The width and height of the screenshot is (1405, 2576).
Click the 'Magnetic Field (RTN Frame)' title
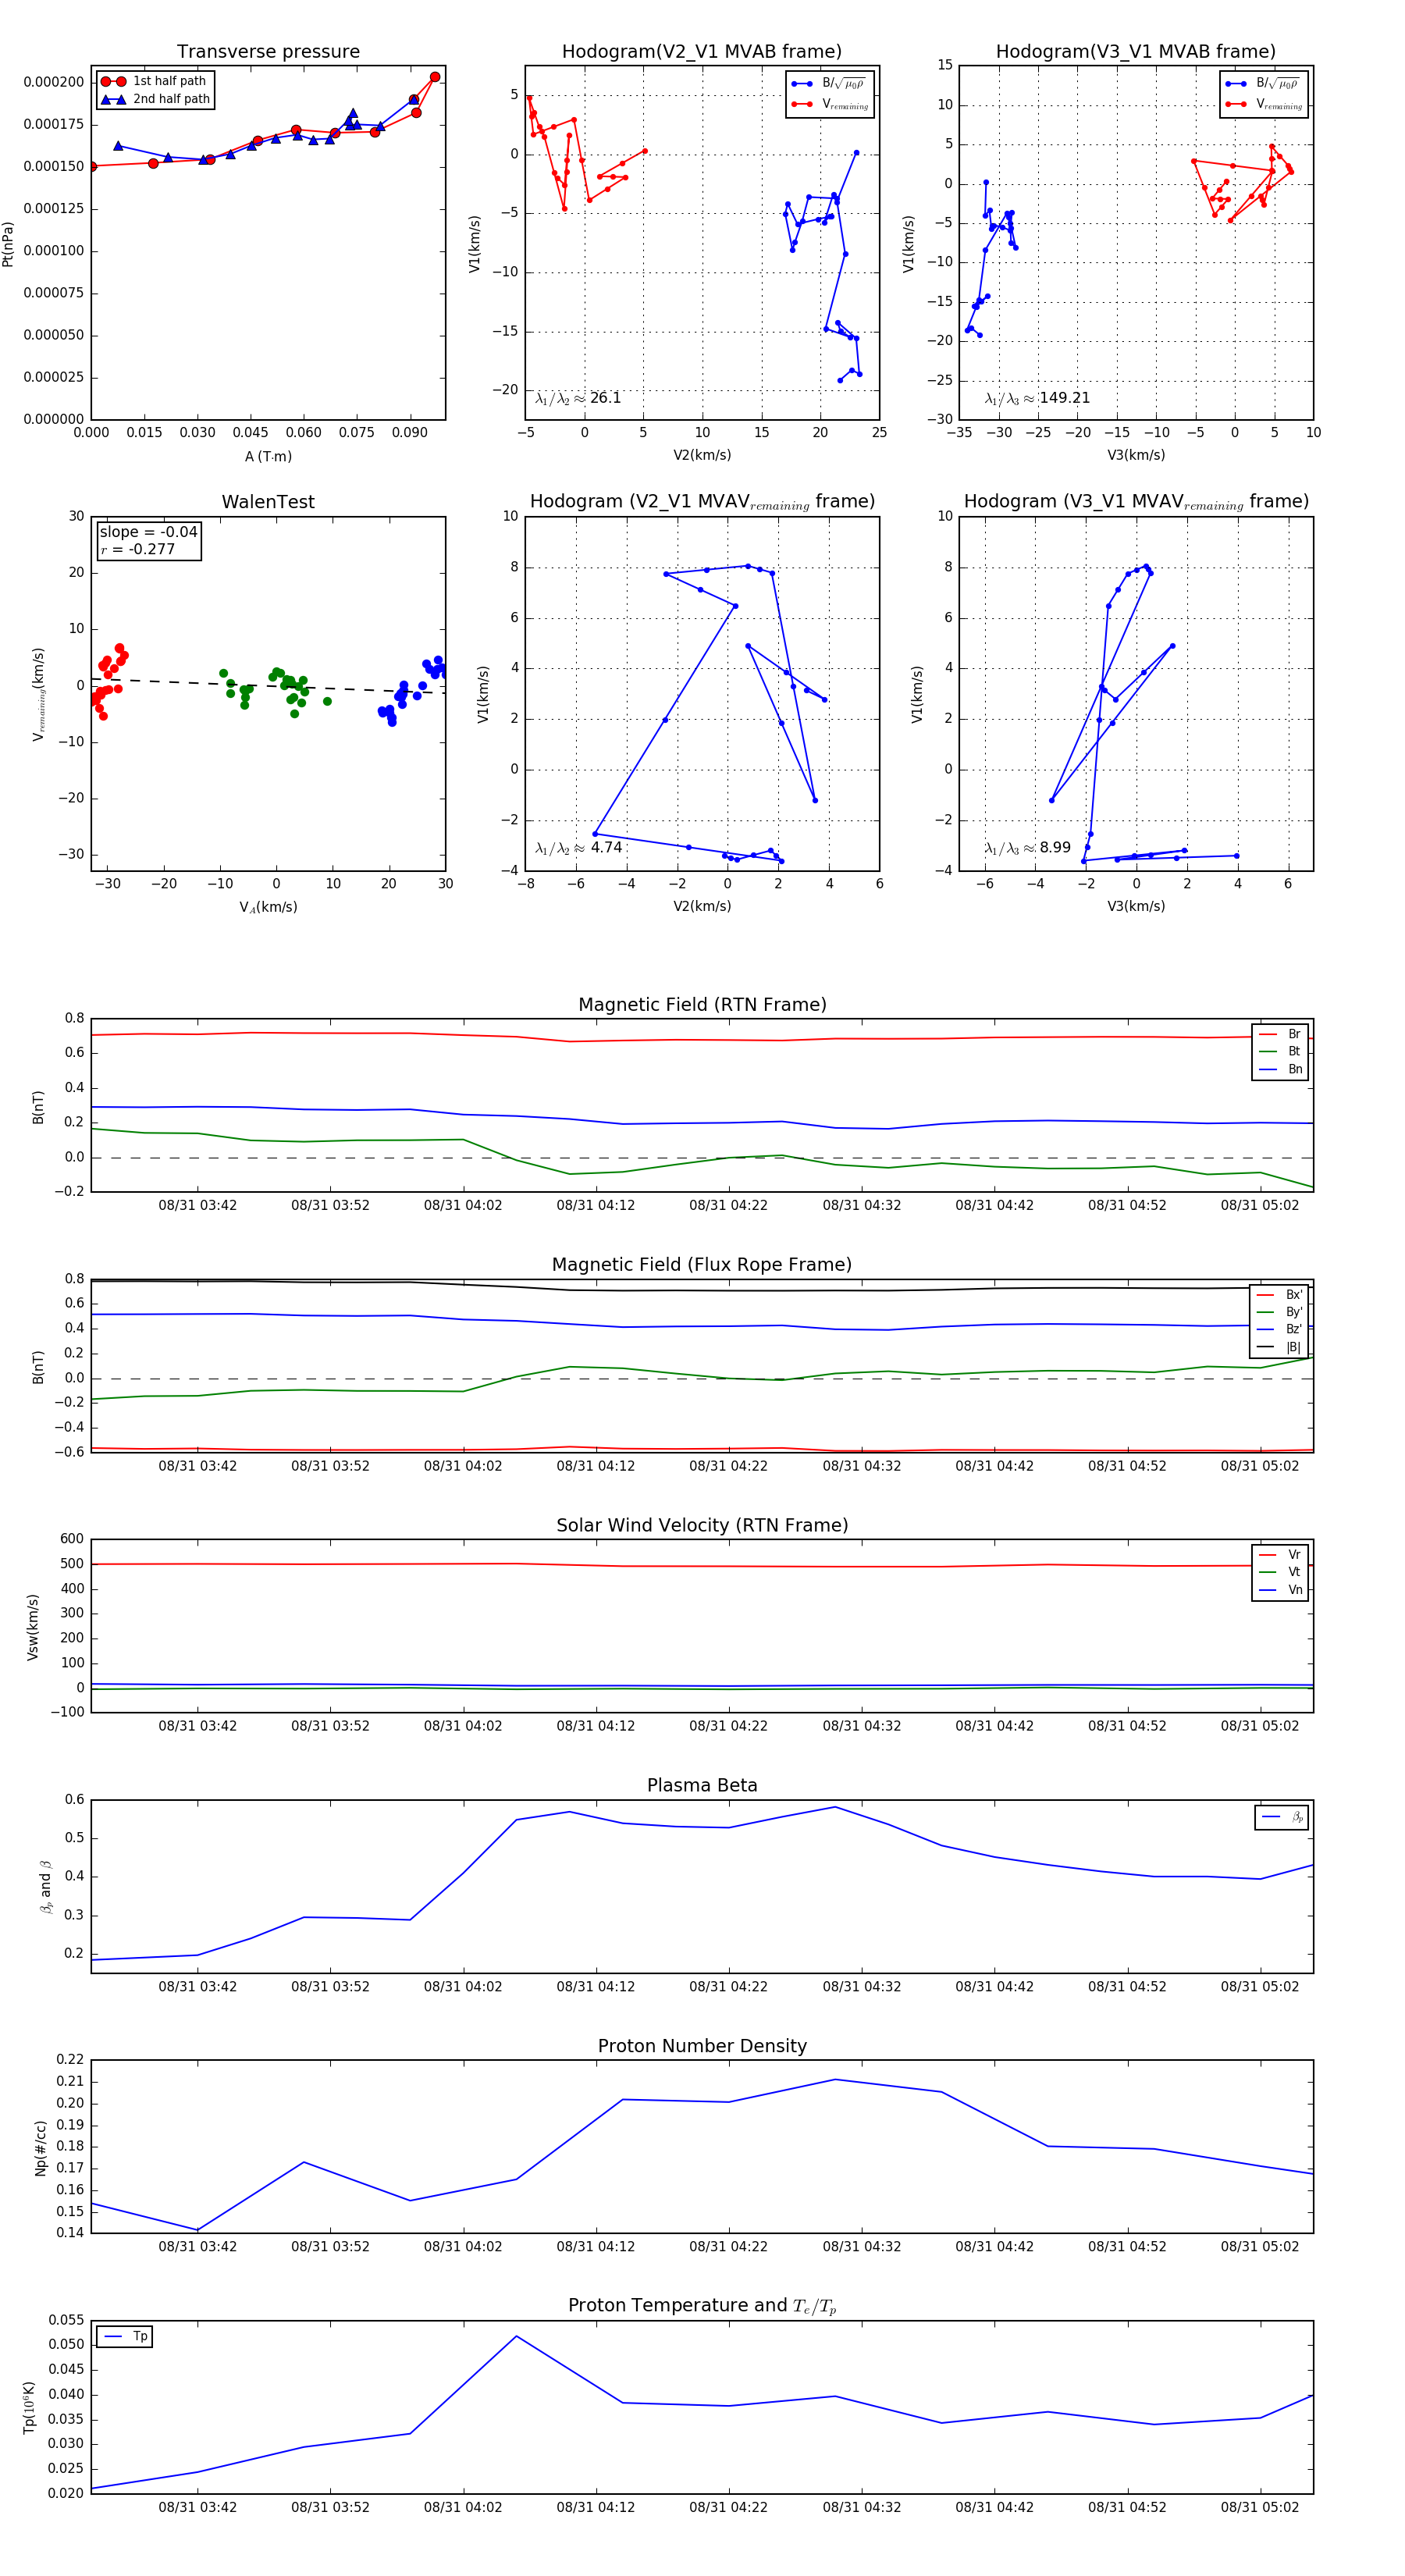[702, 1004]
